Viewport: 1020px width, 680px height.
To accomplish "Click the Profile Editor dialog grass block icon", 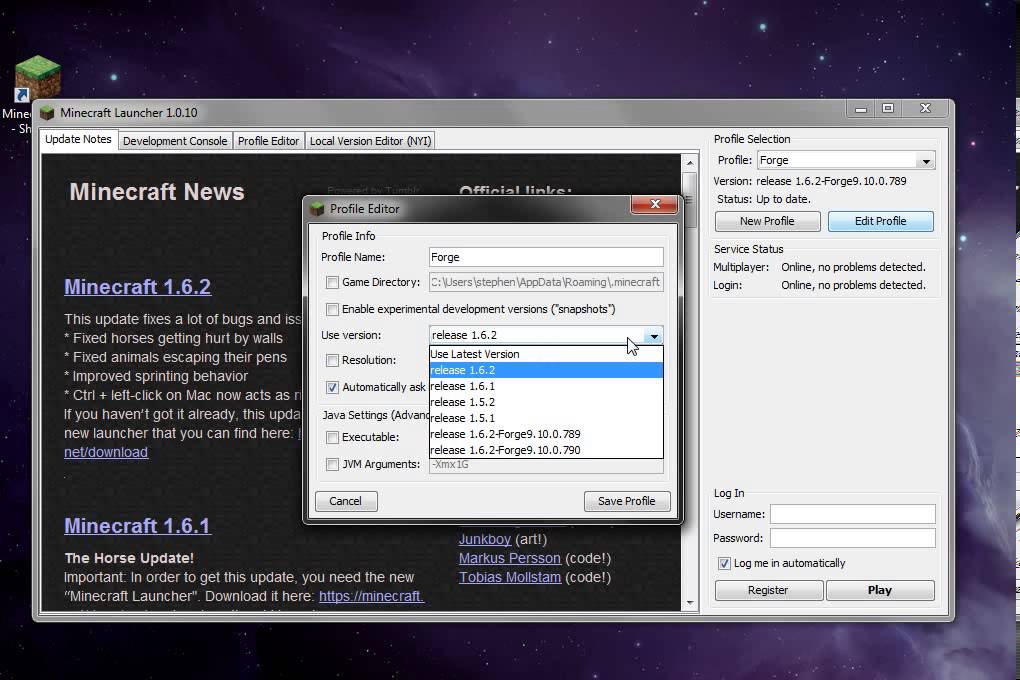I will click(317, 208).
